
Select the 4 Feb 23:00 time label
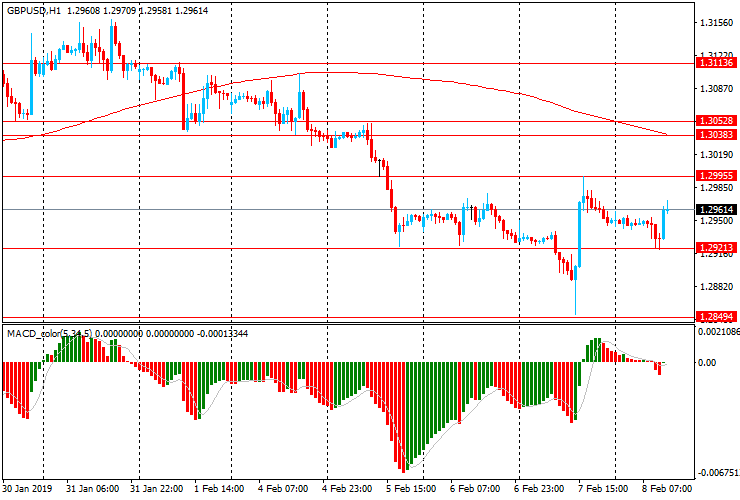coord(346,490)
